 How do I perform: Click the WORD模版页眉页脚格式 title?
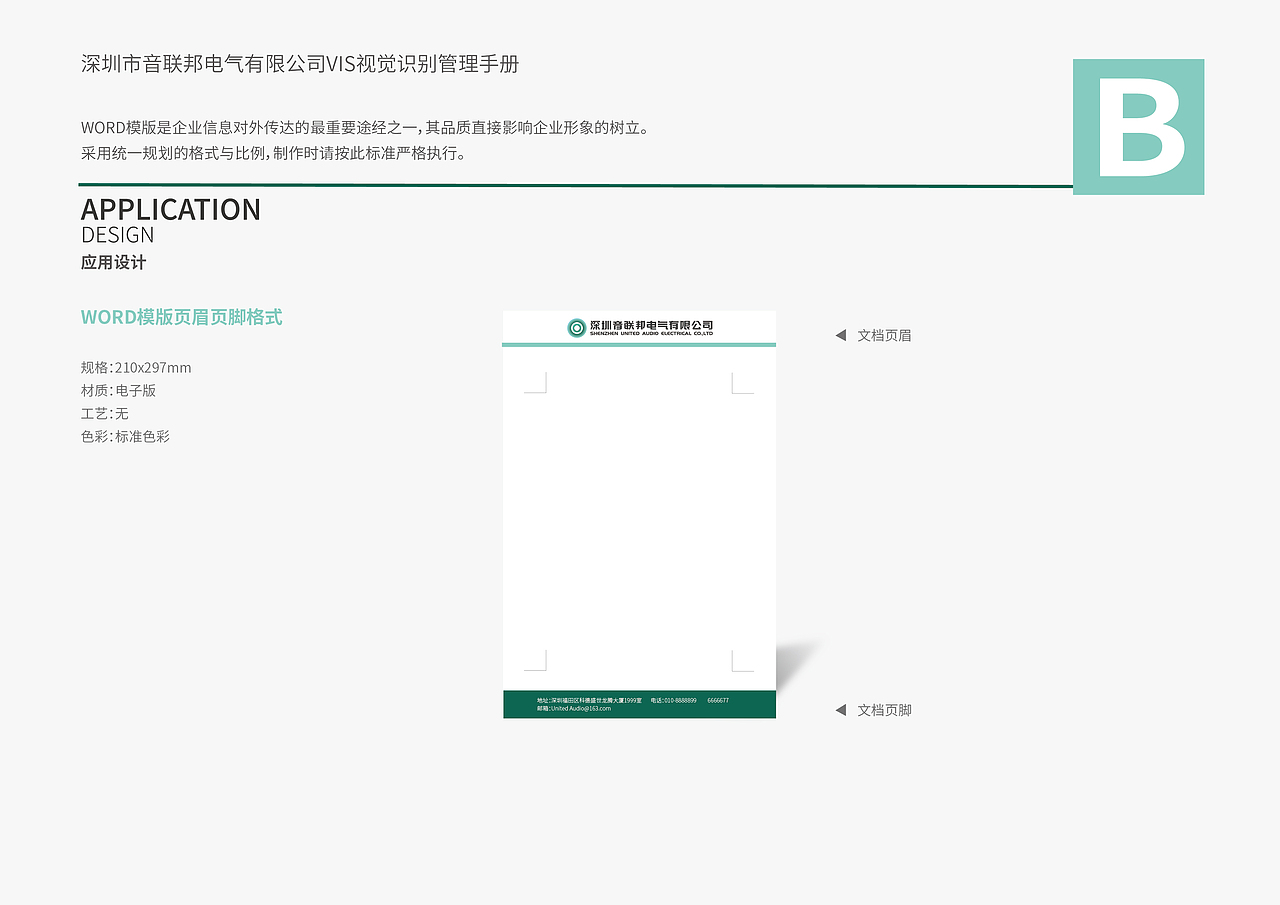click(x=182, y=317)
